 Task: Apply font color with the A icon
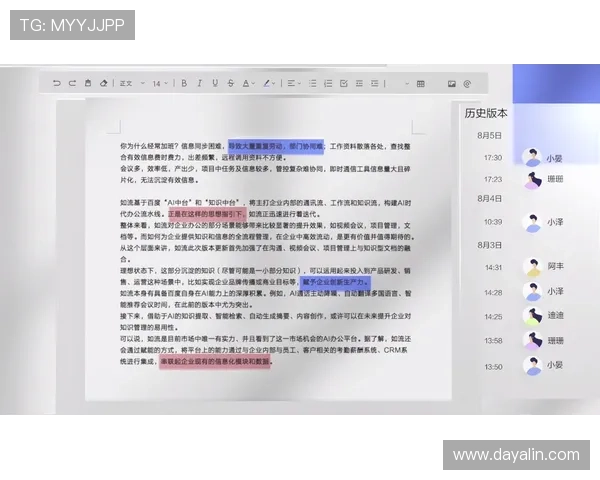246,83
